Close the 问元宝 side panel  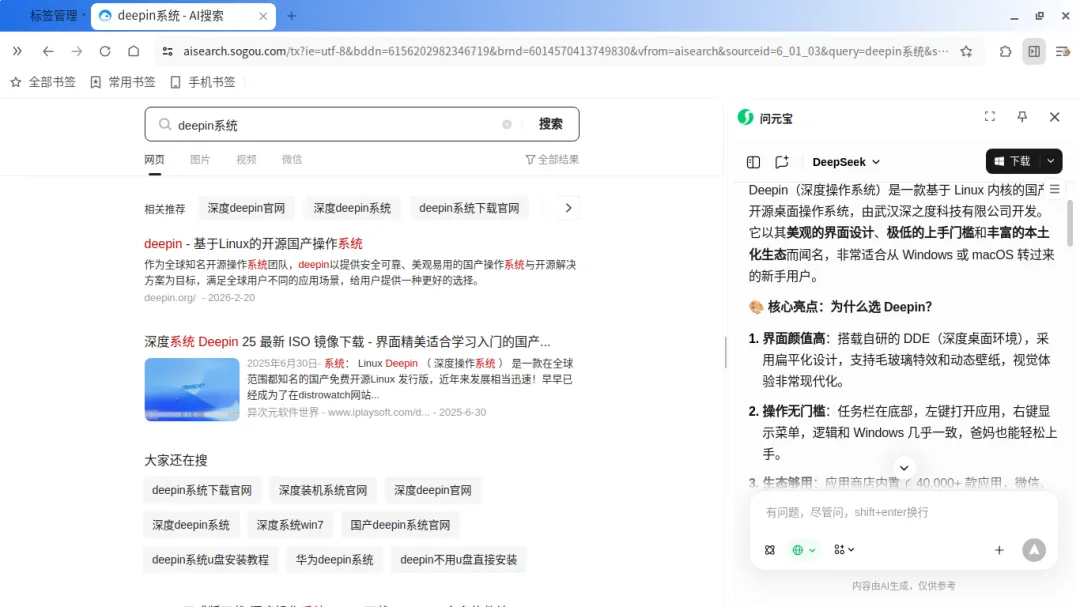1055,117
